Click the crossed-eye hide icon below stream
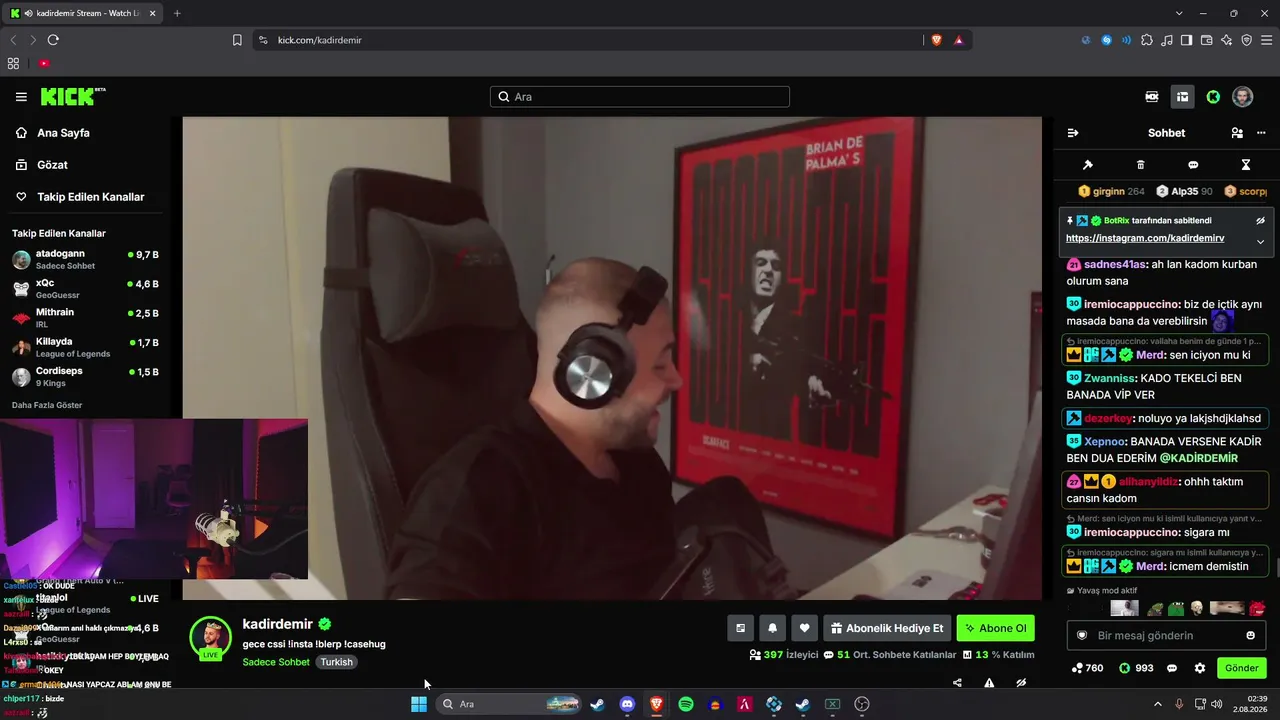Screen dimensions: 1280x720 click(1021, 683)
